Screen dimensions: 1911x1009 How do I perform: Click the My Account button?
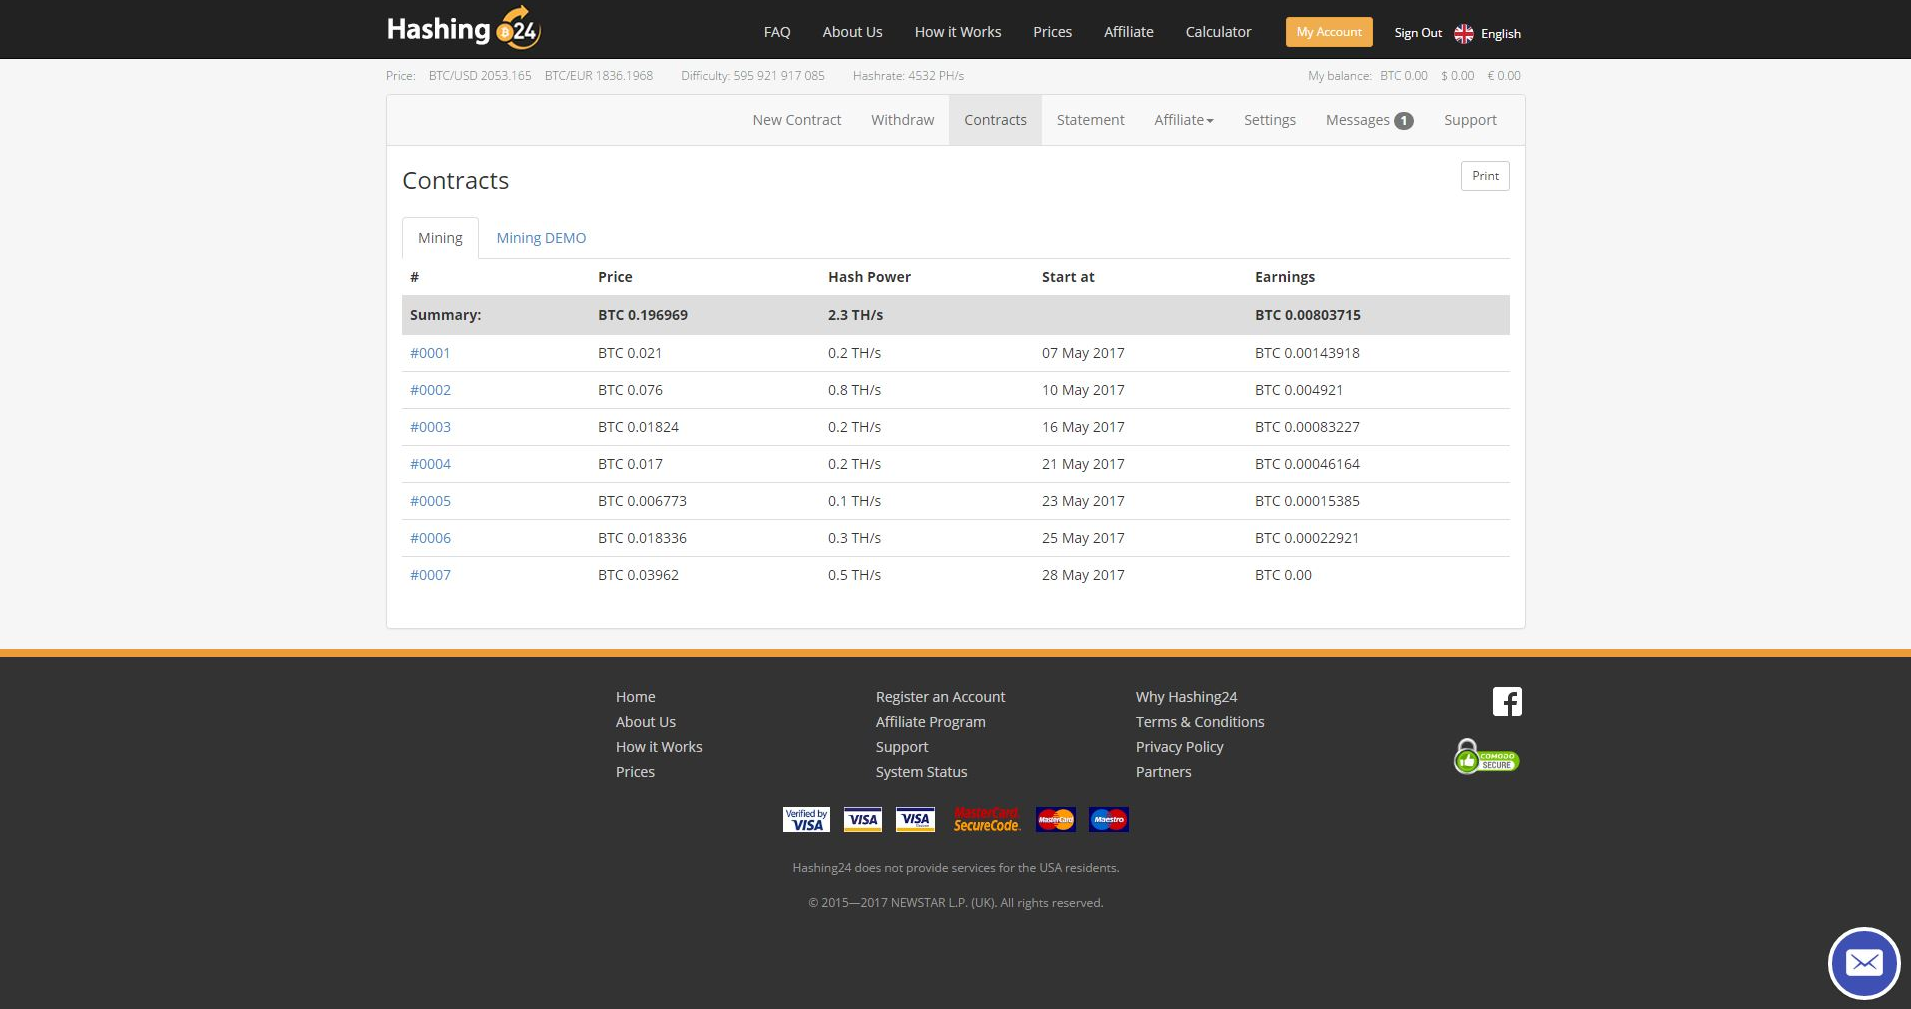click(x=1329, y=32)
